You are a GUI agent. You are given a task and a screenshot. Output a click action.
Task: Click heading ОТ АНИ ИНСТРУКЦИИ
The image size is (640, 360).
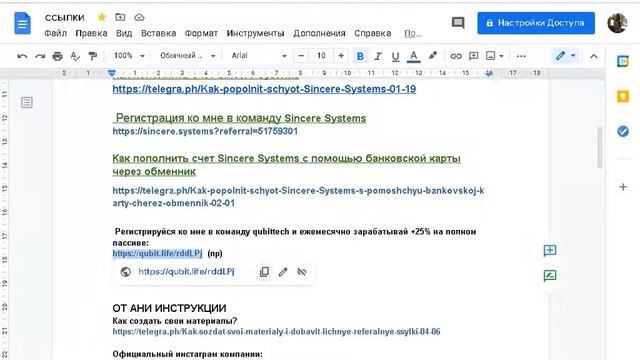(169, 308)
